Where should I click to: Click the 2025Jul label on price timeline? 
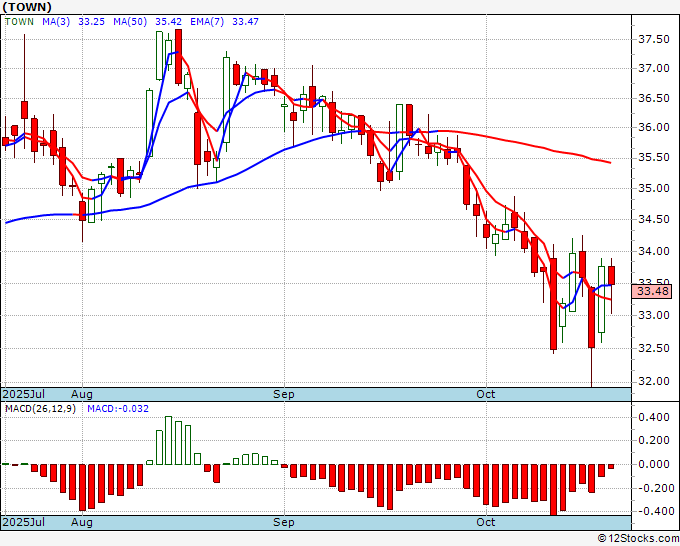point(24,395)
